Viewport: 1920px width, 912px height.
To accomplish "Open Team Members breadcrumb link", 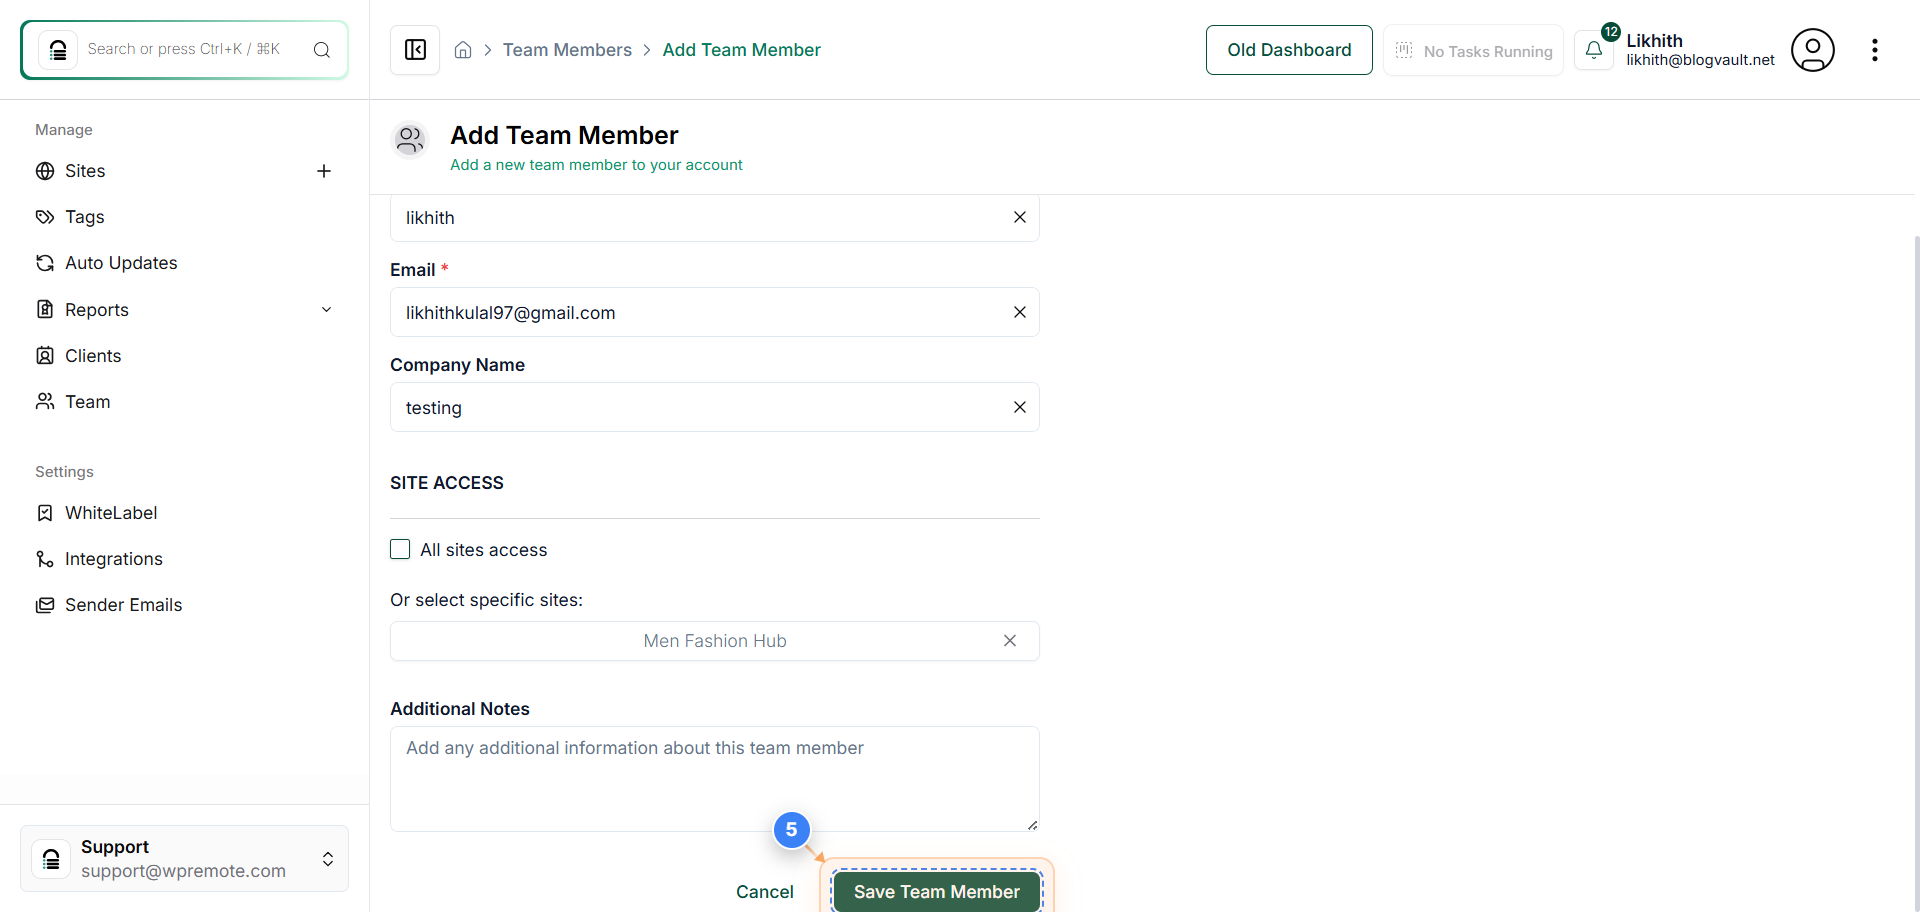I will (x=567, y=49).
